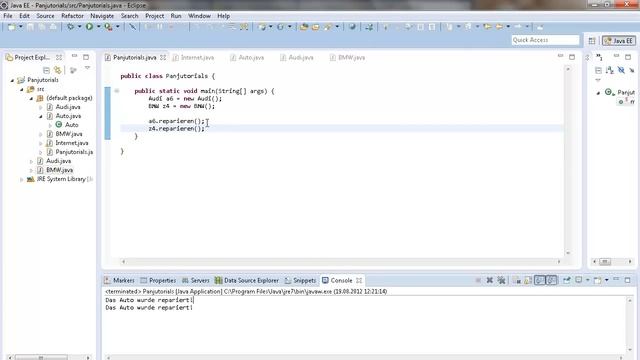640x360 pixels.
Task: Click the Outline panel horizontal scrollbar thumb
Action: pos(605,262)
